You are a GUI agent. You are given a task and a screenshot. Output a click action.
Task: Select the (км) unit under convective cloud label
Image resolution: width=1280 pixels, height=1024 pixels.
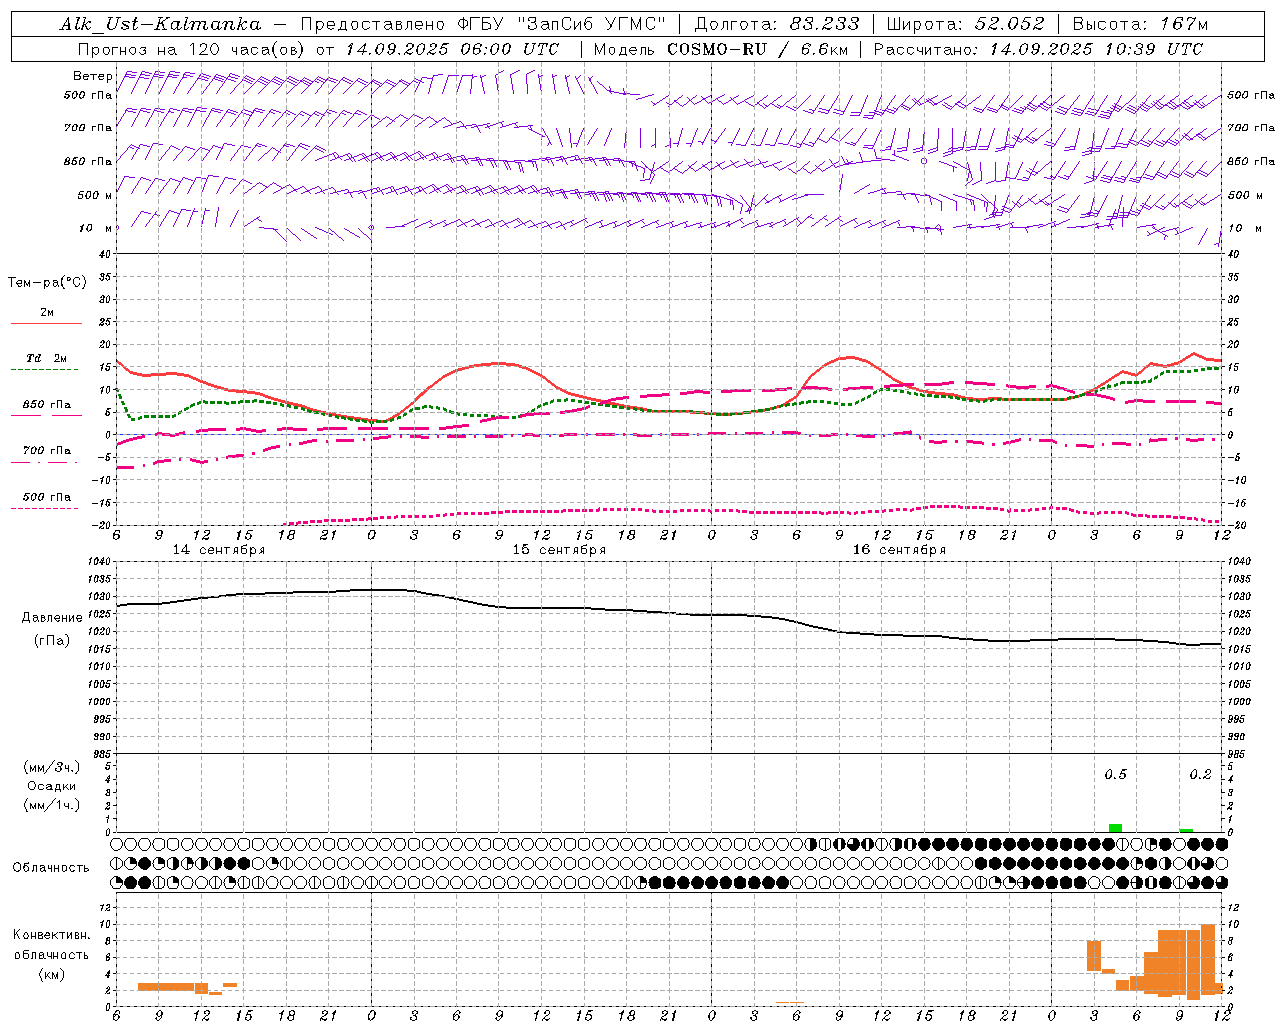(51, 975)
